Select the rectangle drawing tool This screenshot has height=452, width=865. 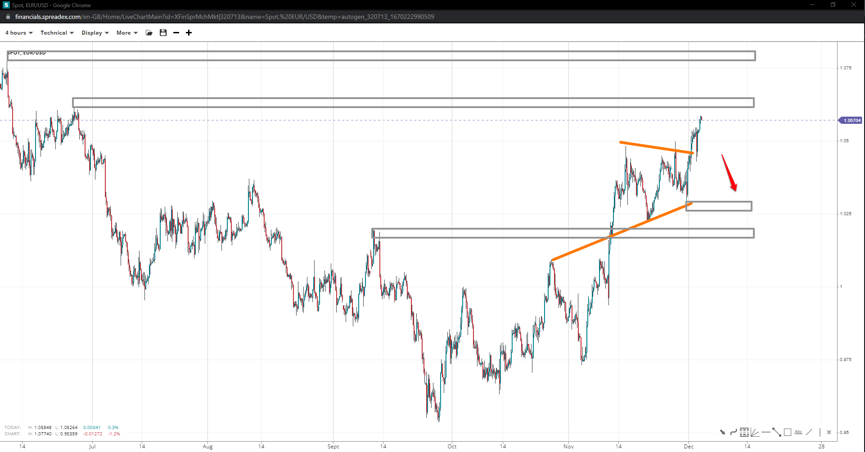[x=788, y=432]
